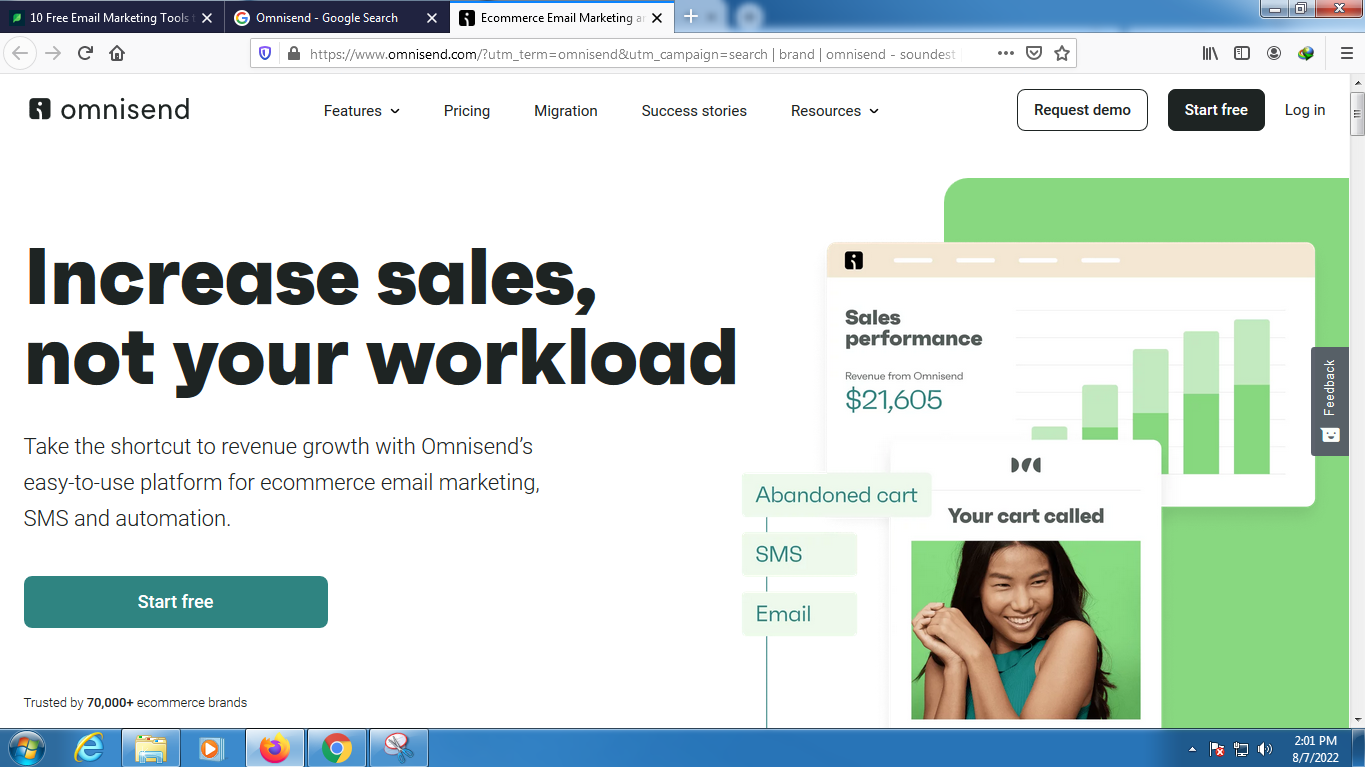Close the Omnisend Google Search tab

(432, 18)
